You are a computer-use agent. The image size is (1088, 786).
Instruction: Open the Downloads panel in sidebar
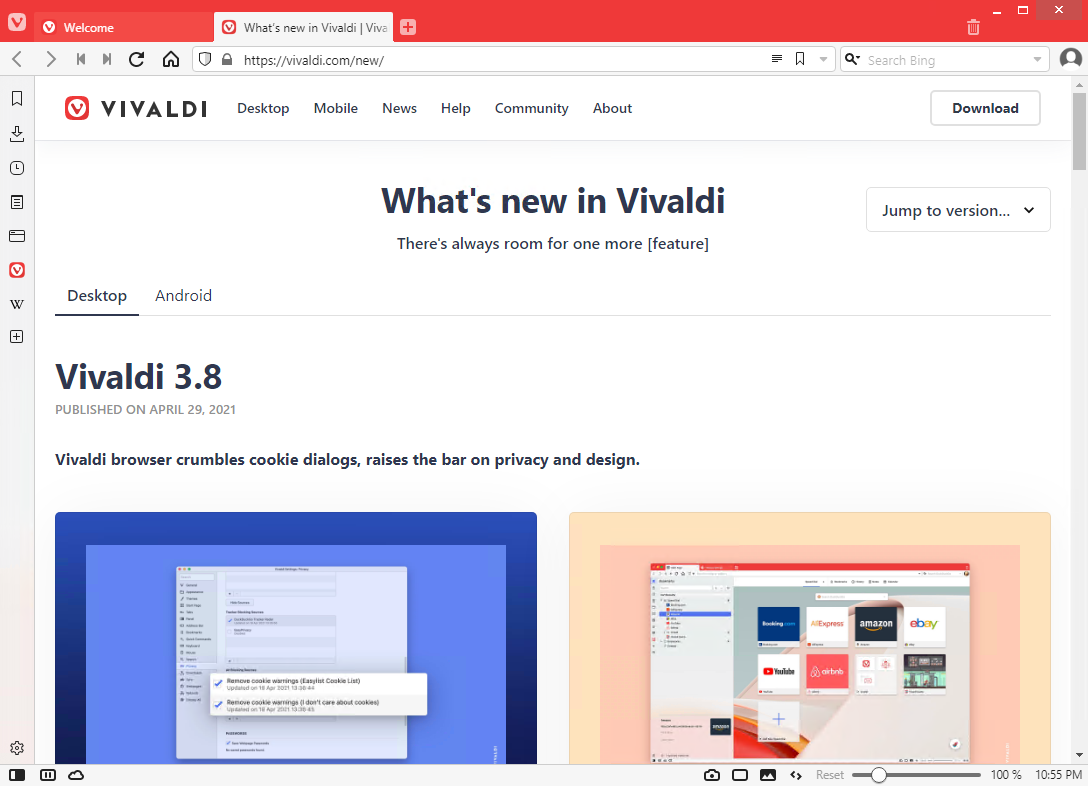tap(17, 133)
